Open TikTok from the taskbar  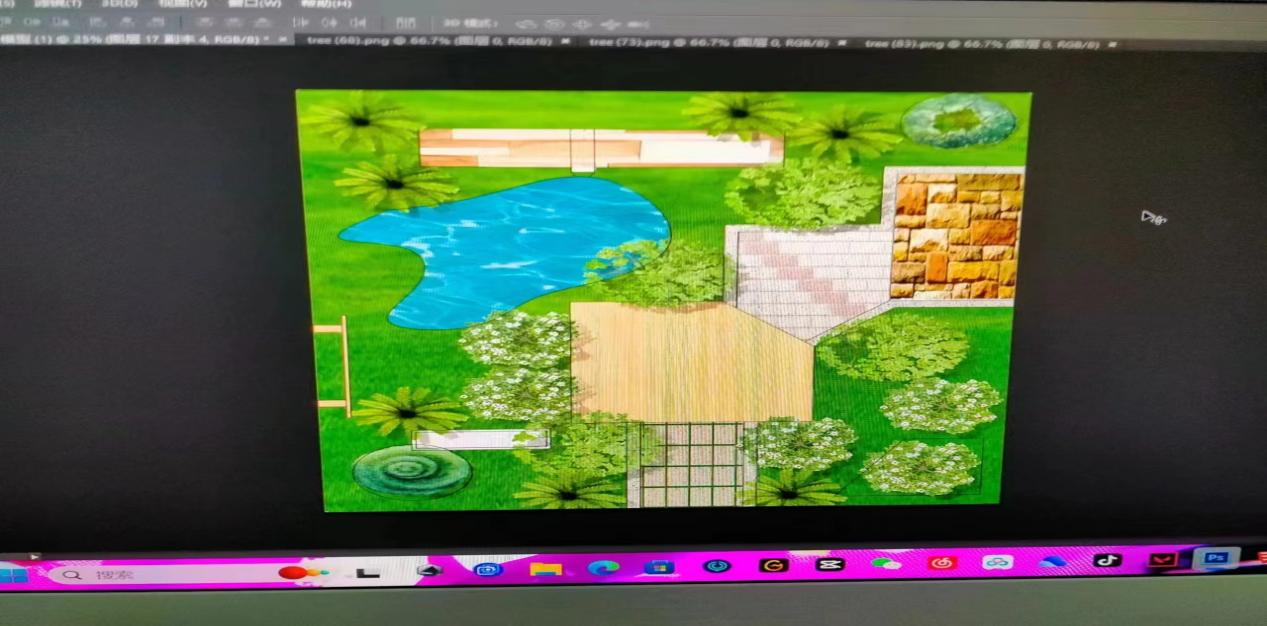click(1106, 560)
